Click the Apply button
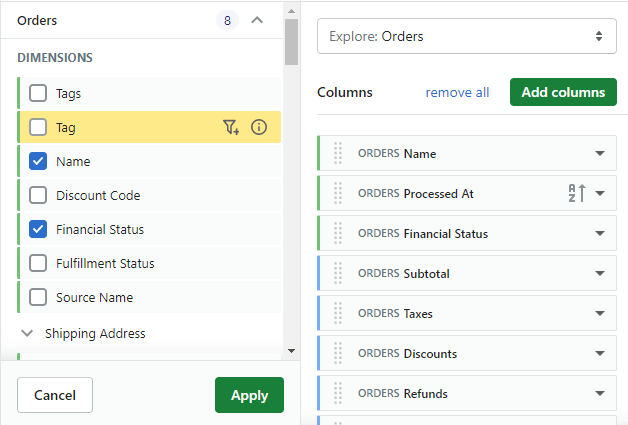This screenshot has width=628, height=425. 249,395
